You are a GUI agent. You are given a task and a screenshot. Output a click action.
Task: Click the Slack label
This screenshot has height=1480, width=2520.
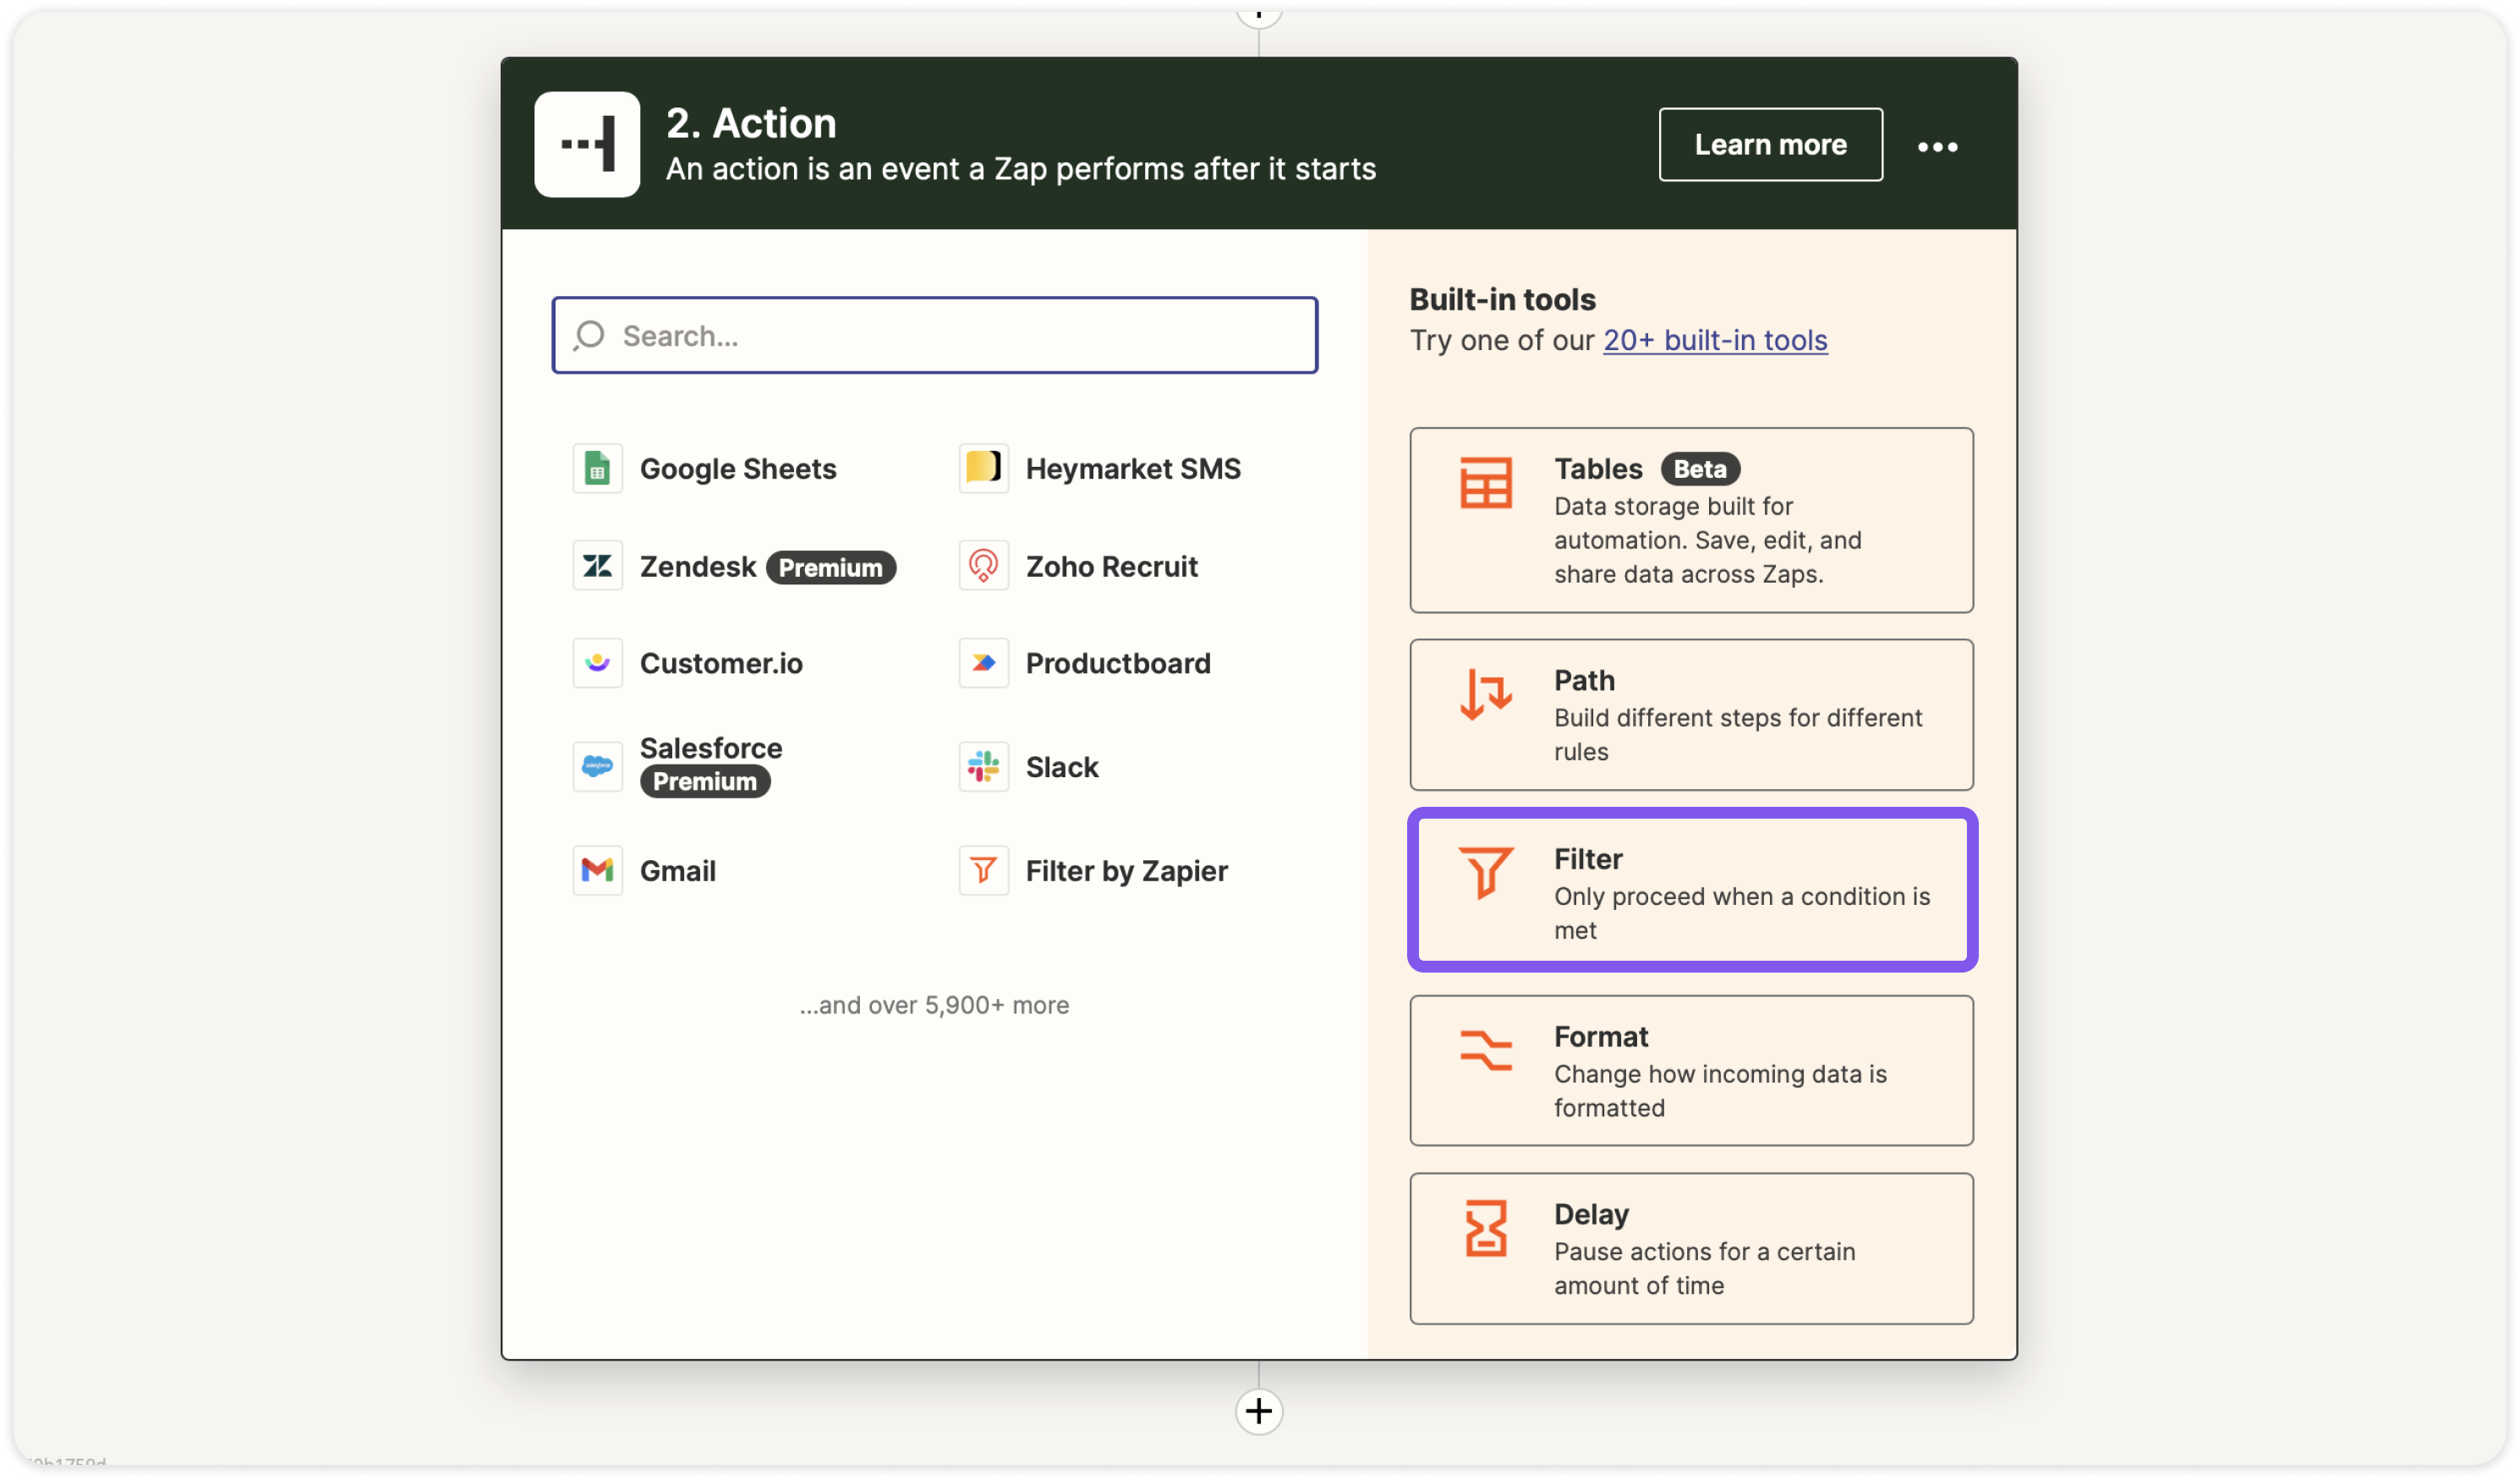[1062, 768]
